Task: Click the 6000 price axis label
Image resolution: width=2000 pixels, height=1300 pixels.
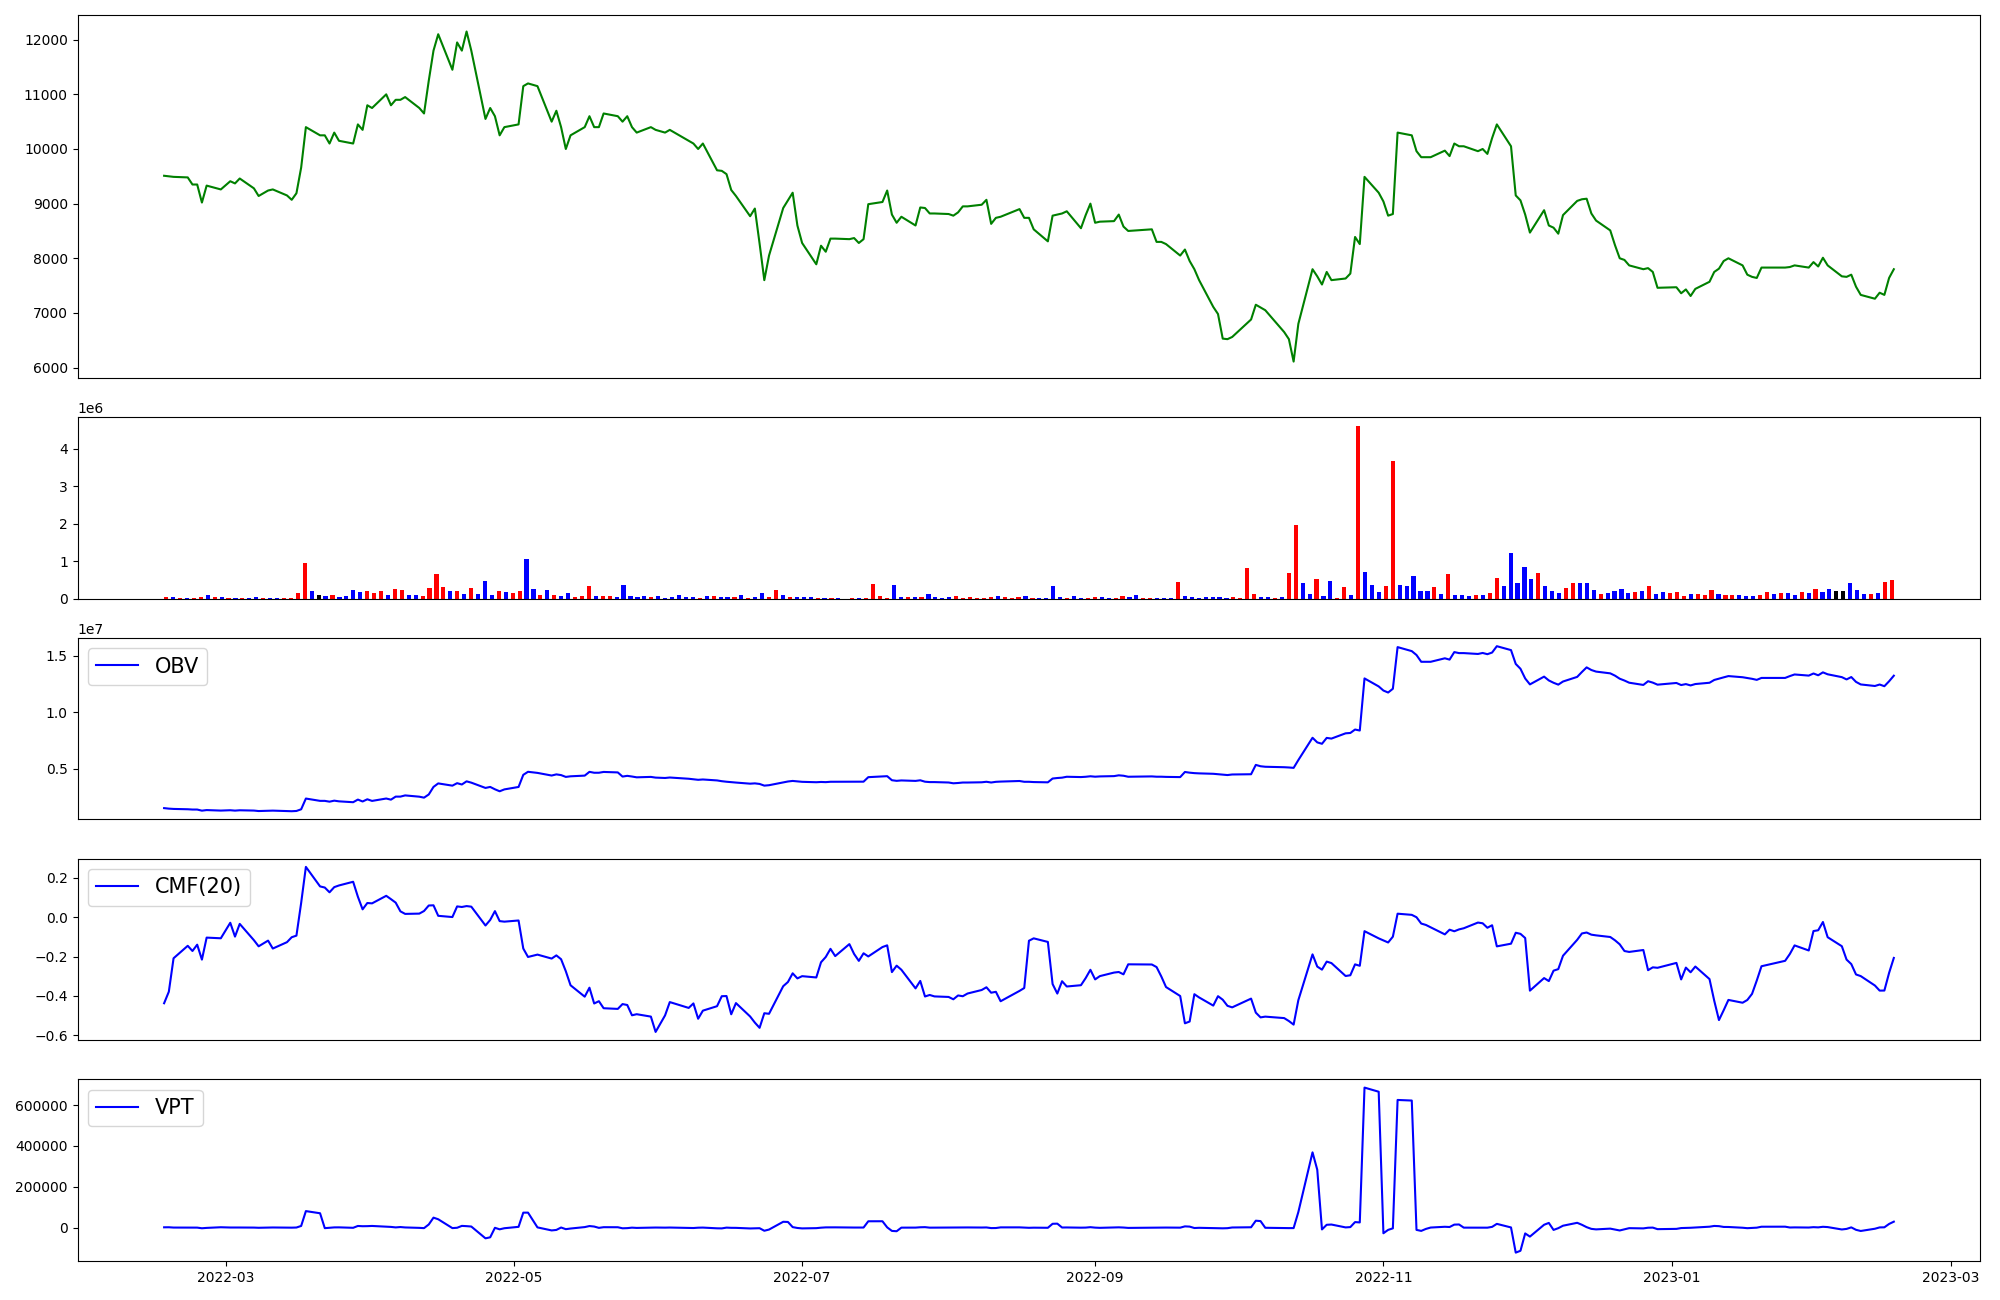Action: tap(51, 368)
